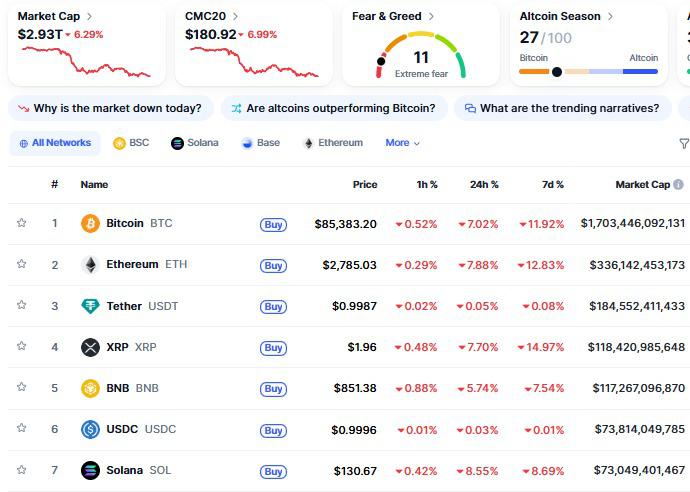Switch to the BSC network filter
The image size is (690, 492).
pos(131,143)
